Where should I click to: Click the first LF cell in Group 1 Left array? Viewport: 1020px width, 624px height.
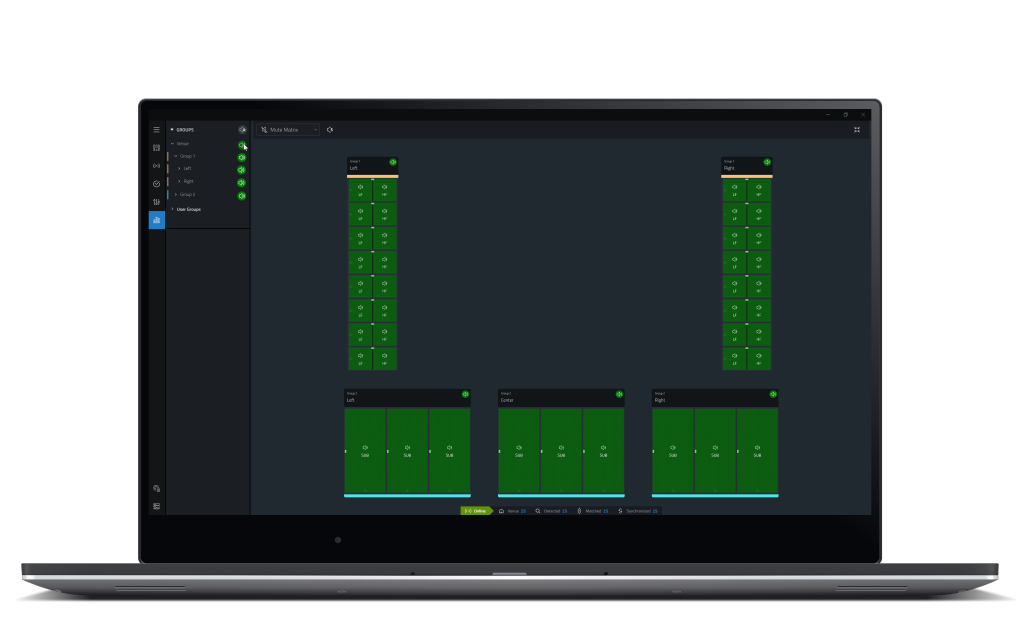pyautogui.click(x=360, y=190)
